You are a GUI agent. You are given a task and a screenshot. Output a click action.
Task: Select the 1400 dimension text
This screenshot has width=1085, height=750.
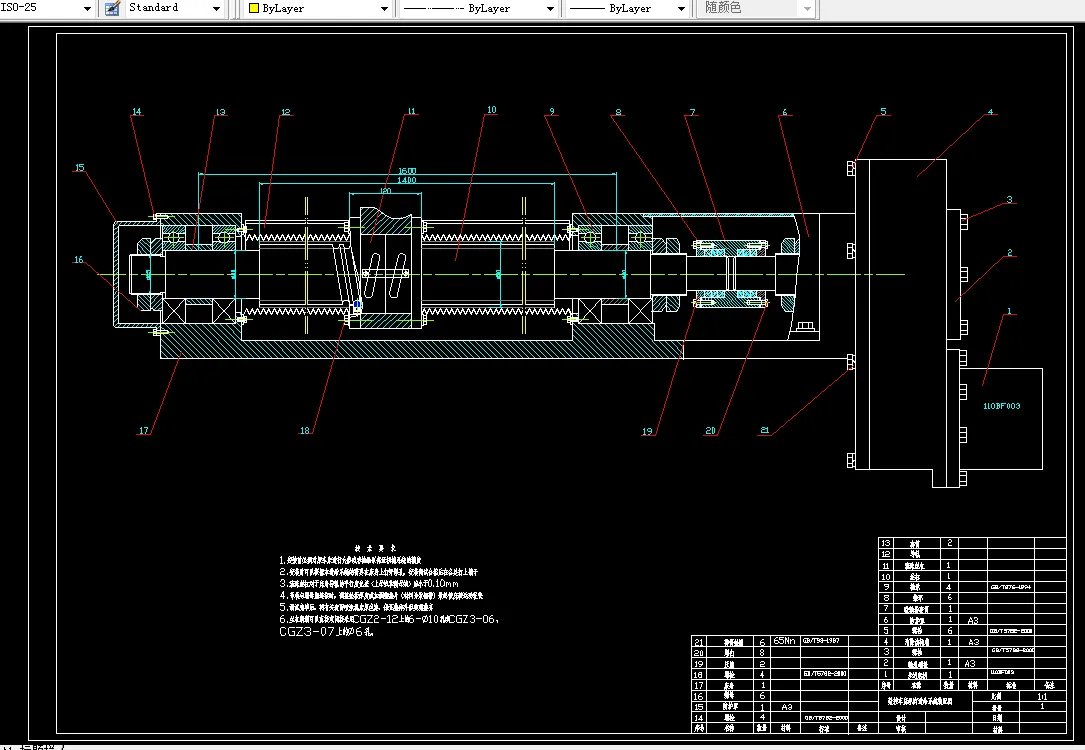point(407,180)
